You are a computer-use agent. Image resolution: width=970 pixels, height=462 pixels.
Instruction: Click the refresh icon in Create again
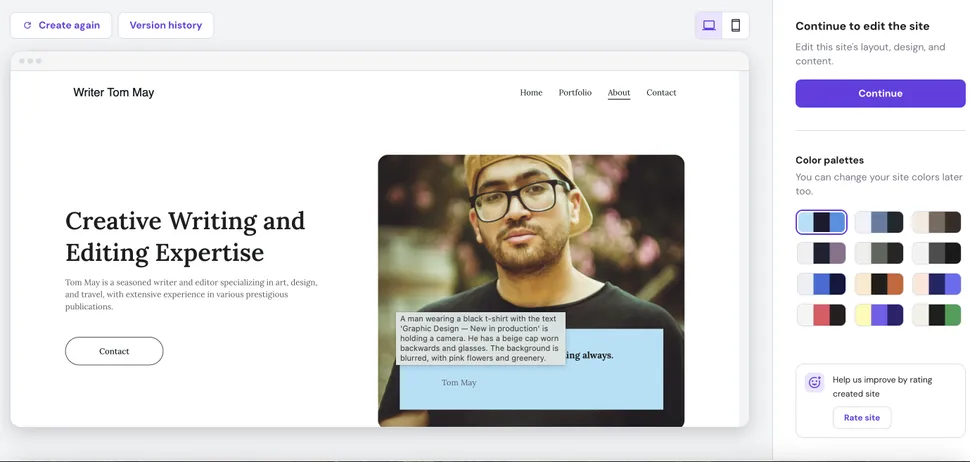point(27,26)
